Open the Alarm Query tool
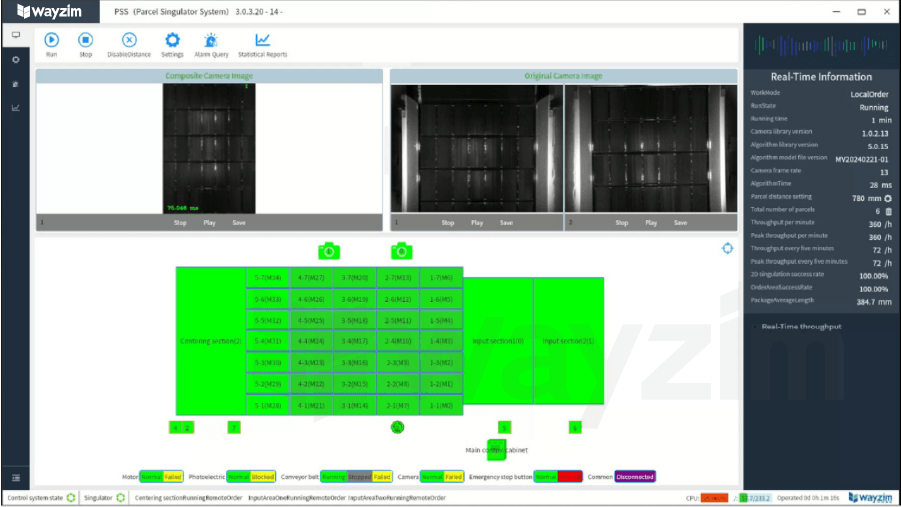 pyautogui.click(x=211, y=40)
